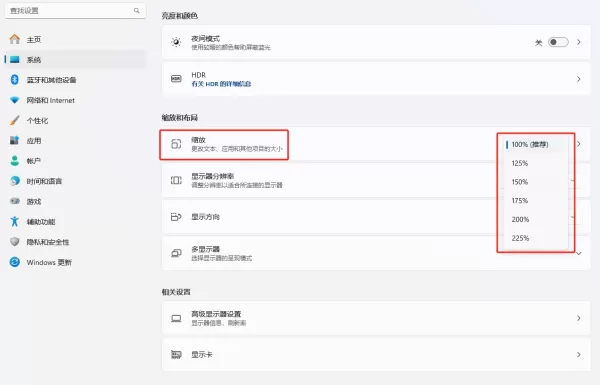Click the laptop icon for 高级显示器设置
The height and width of the screenshot is (385, 600).
tap(176, 318)
